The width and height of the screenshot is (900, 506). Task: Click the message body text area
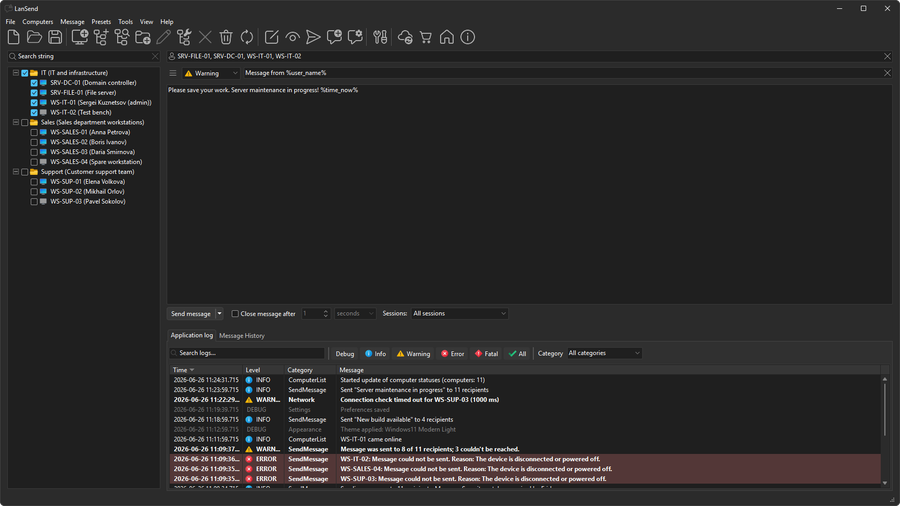(529, 194)
